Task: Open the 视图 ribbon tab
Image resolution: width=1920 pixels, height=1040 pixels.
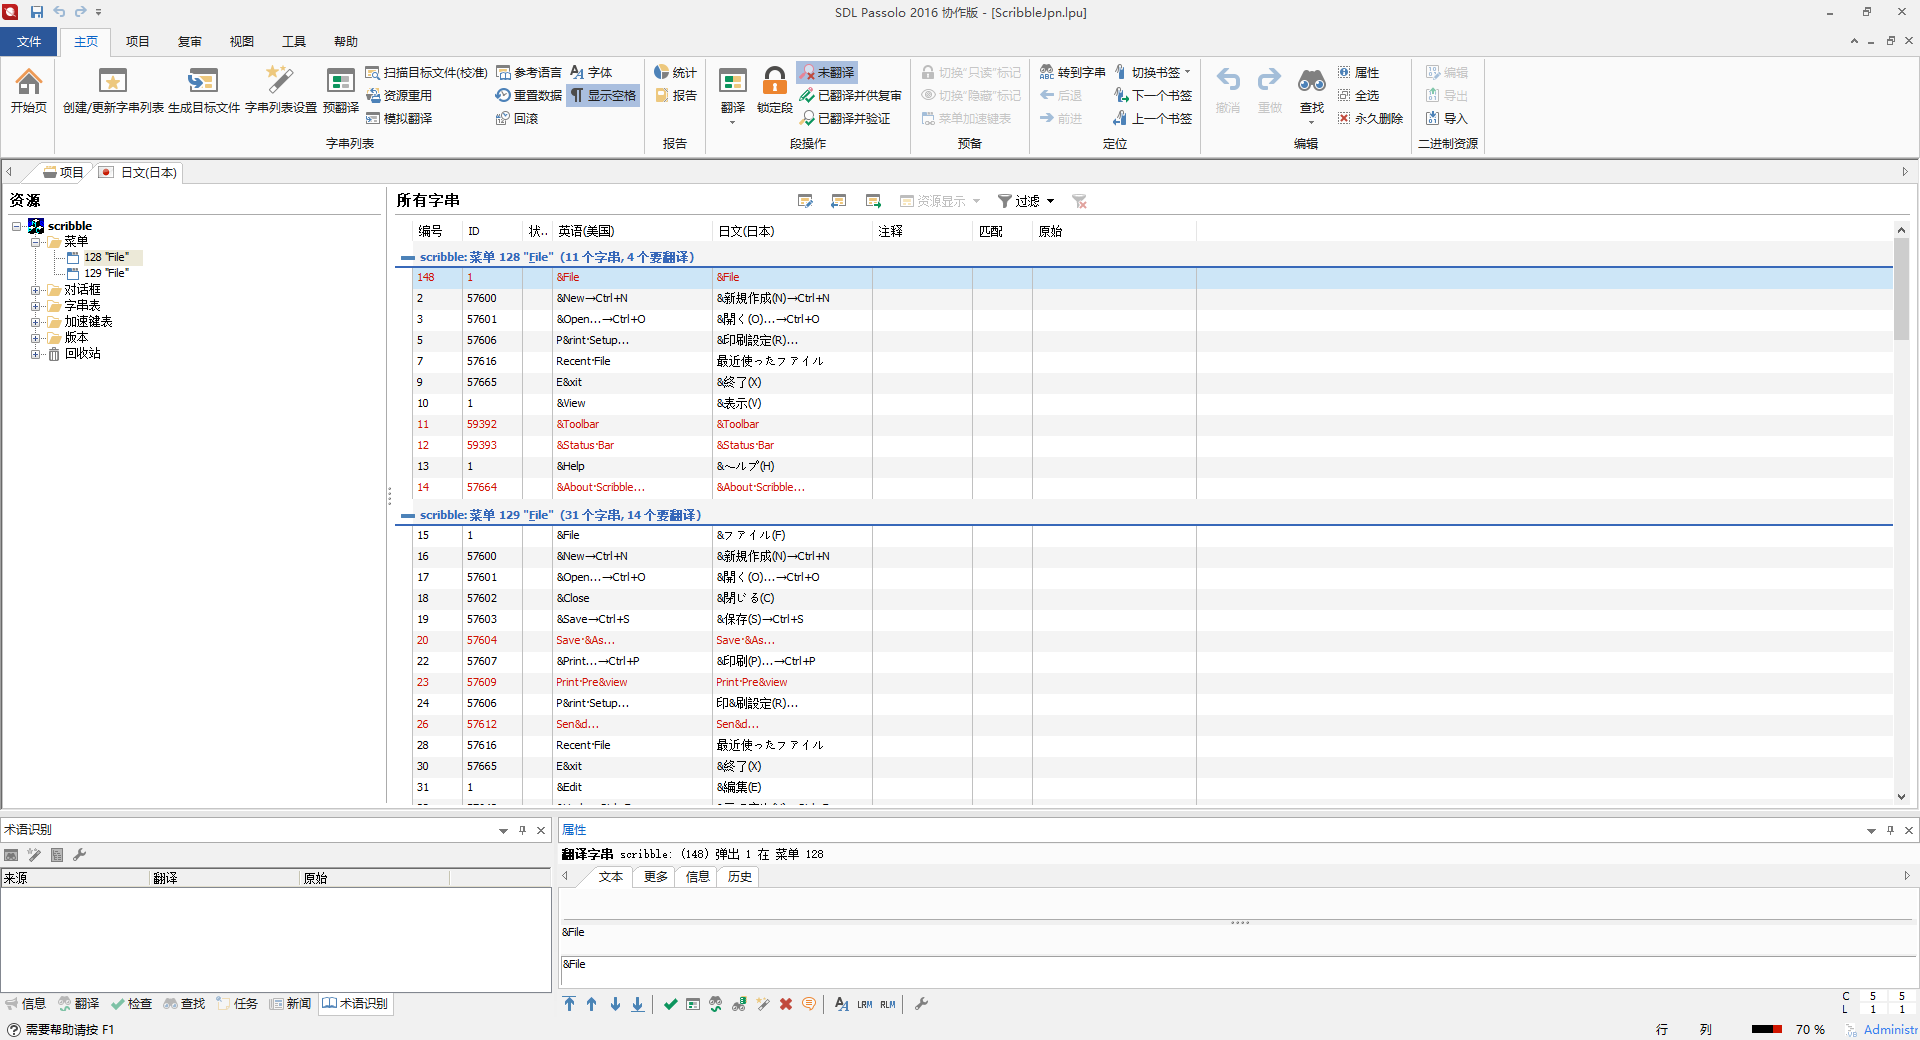Action: (242, 42)
